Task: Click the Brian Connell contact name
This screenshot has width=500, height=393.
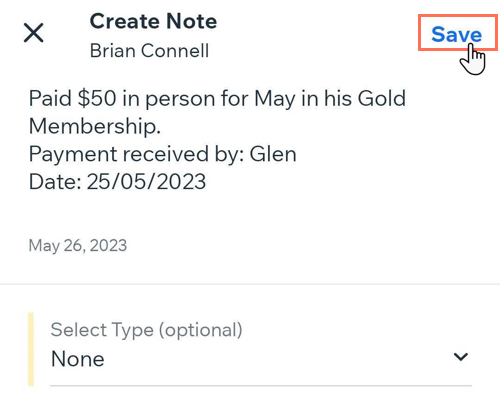Action: (x=149, y=51)
